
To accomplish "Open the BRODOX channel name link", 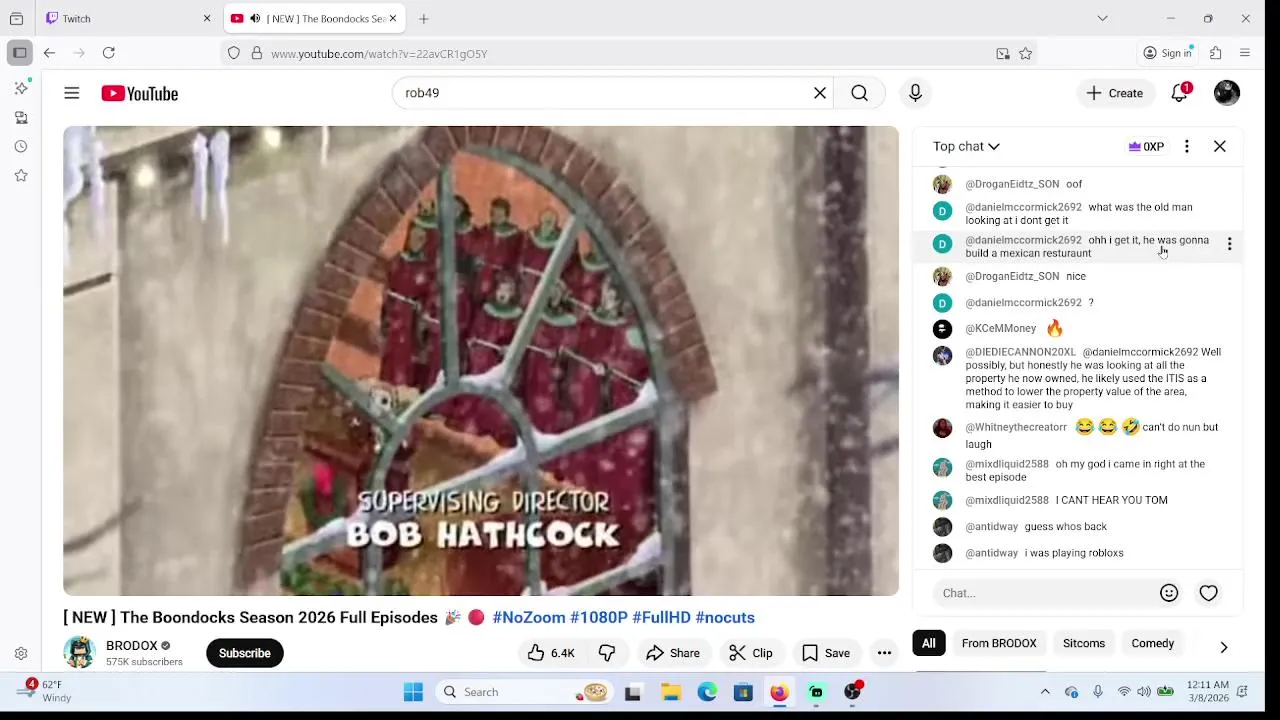I will pyautogui.click(x=132, y=646).
